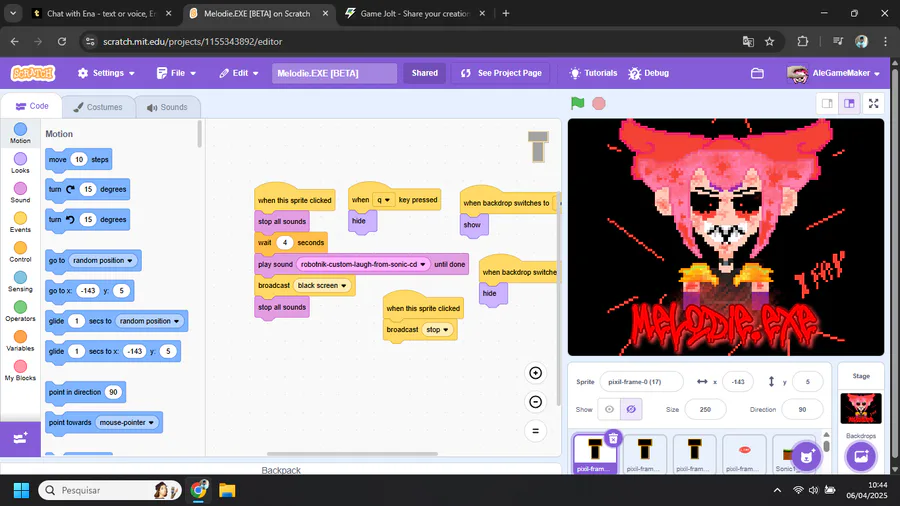The image size is (900, 506).
Task: Delete the selected pixil-frame sprite
Action: click(613, 439)
